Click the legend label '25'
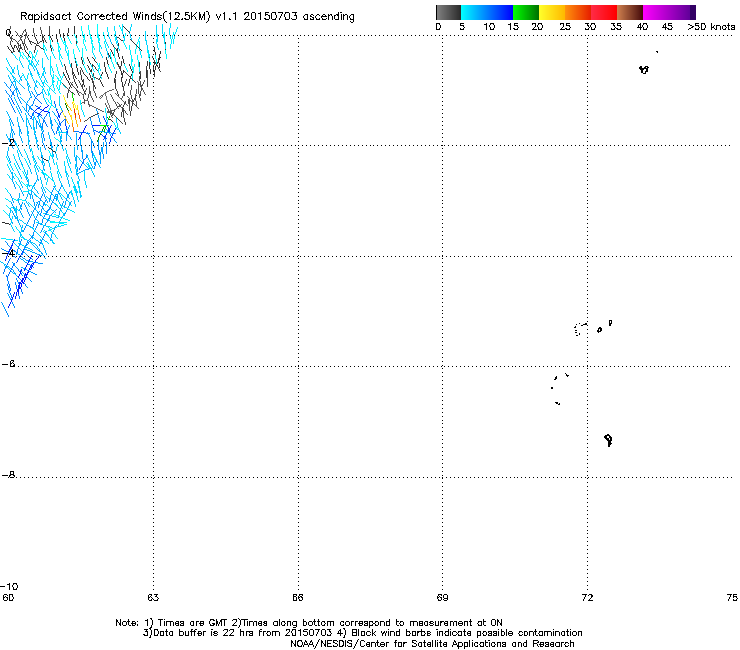The height and width of the screenshot is (650, 740). [565, 27]
